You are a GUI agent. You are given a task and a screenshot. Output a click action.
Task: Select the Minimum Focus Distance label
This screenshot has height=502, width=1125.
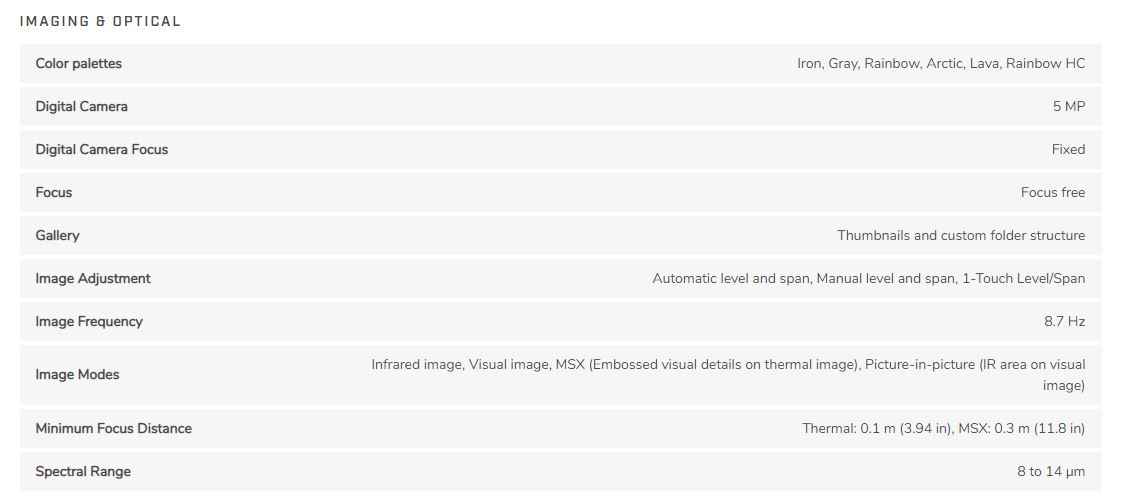113,429
